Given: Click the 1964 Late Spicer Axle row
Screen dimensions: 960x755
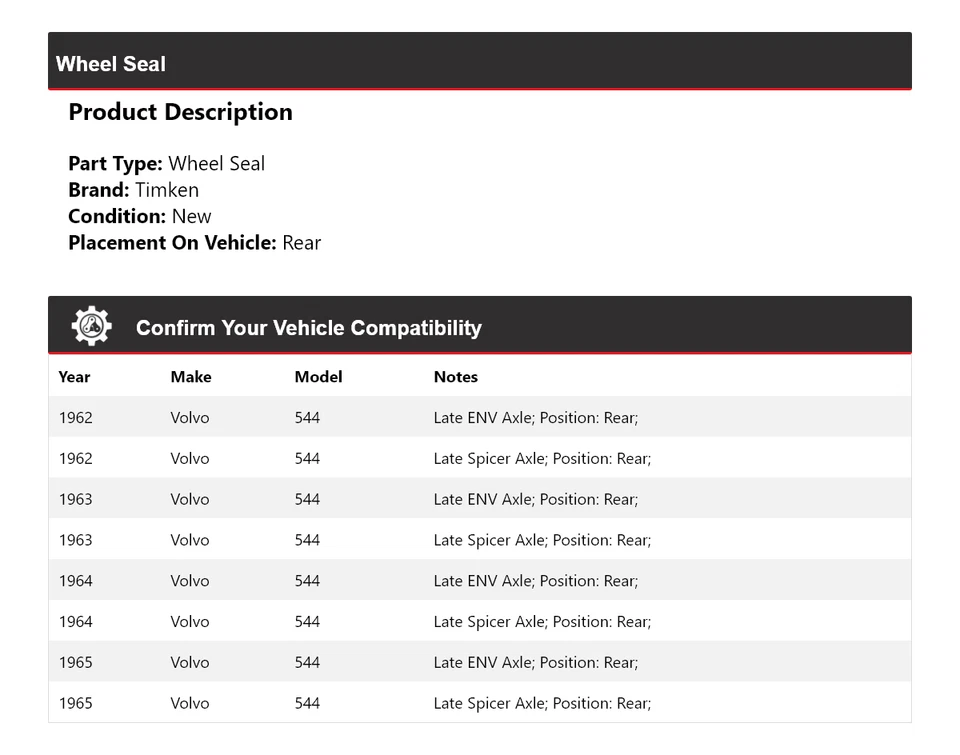Looking at the screenshot, I should pos(479,621).
